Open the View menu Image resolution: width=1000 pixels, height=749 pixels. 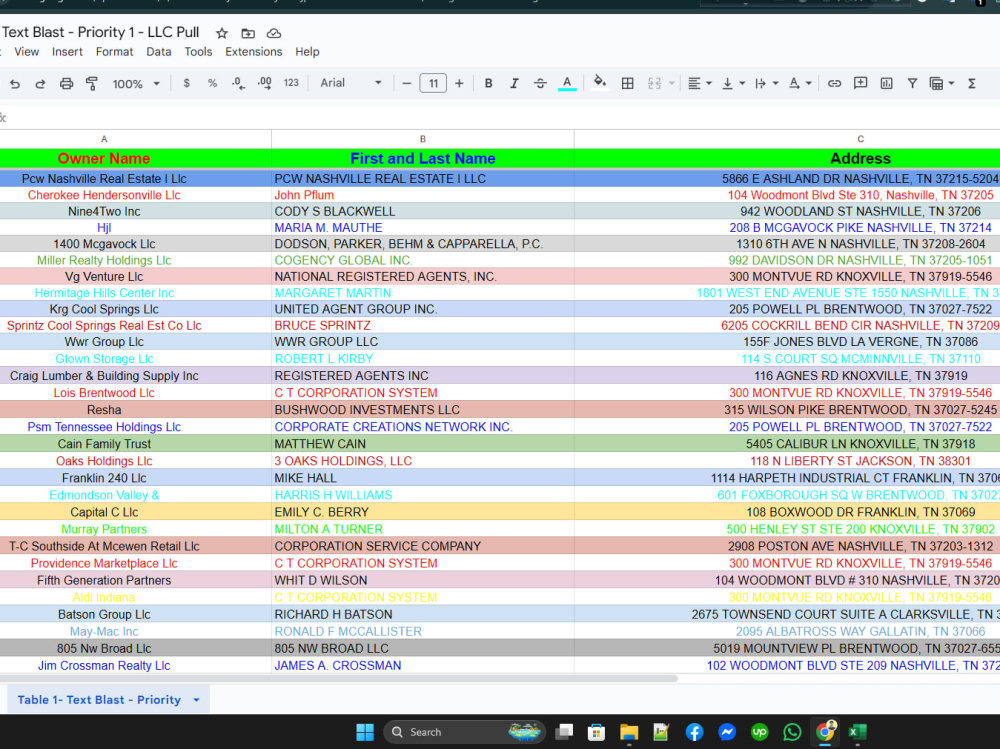tap(27, 52)
